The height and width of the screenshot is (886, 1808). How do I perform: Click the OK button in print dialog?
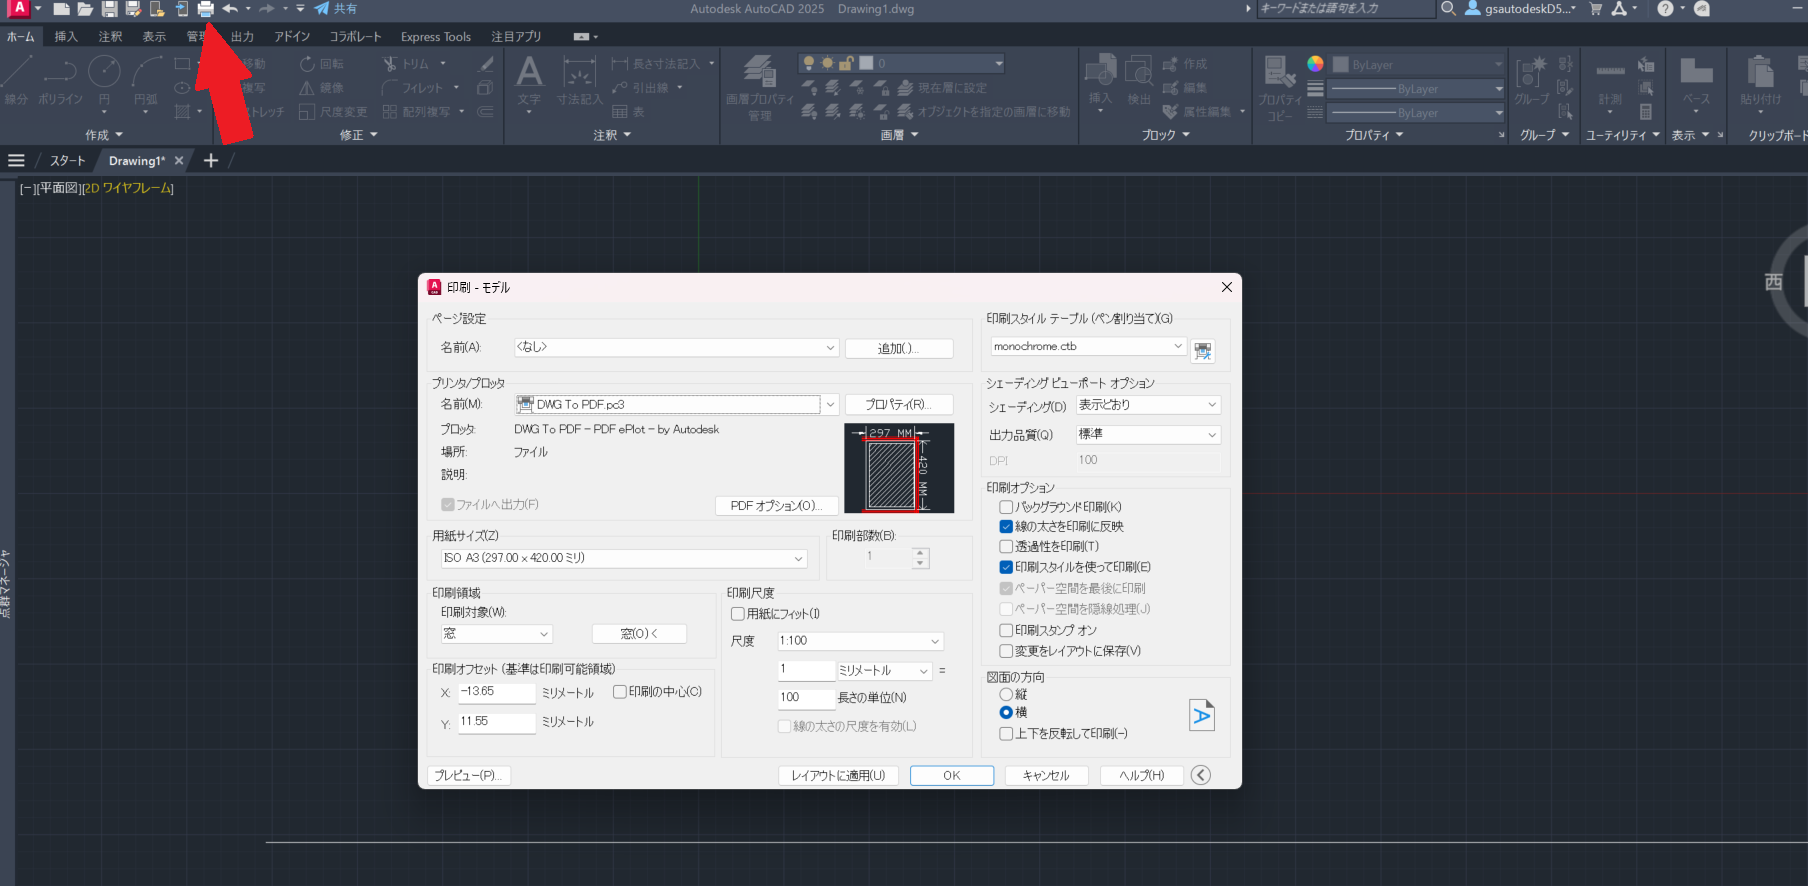951,776
